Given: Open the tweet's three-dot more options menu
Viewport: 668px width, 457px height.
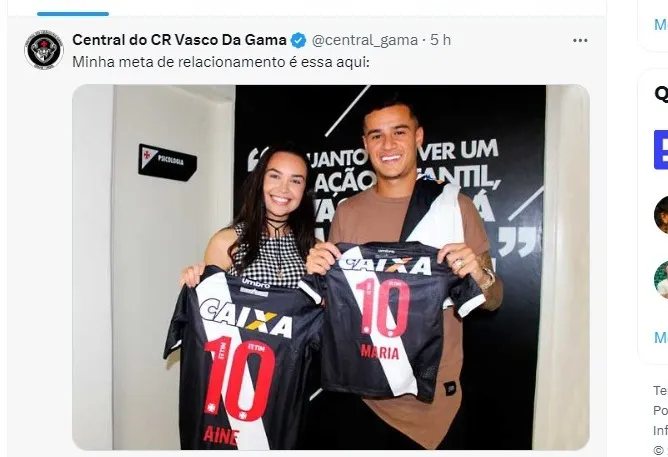Looking at the screenshot, I should (x=580, y=40).
